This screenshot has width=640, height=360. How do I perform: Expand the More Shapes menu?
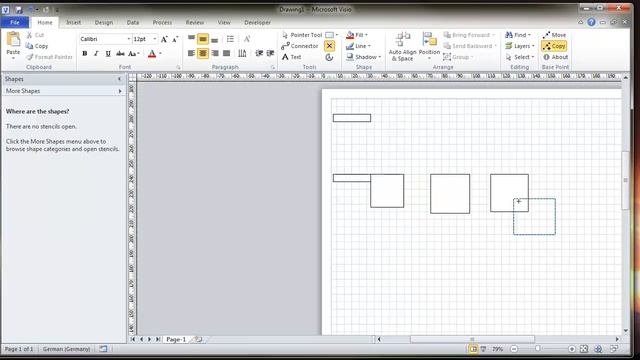63,91
